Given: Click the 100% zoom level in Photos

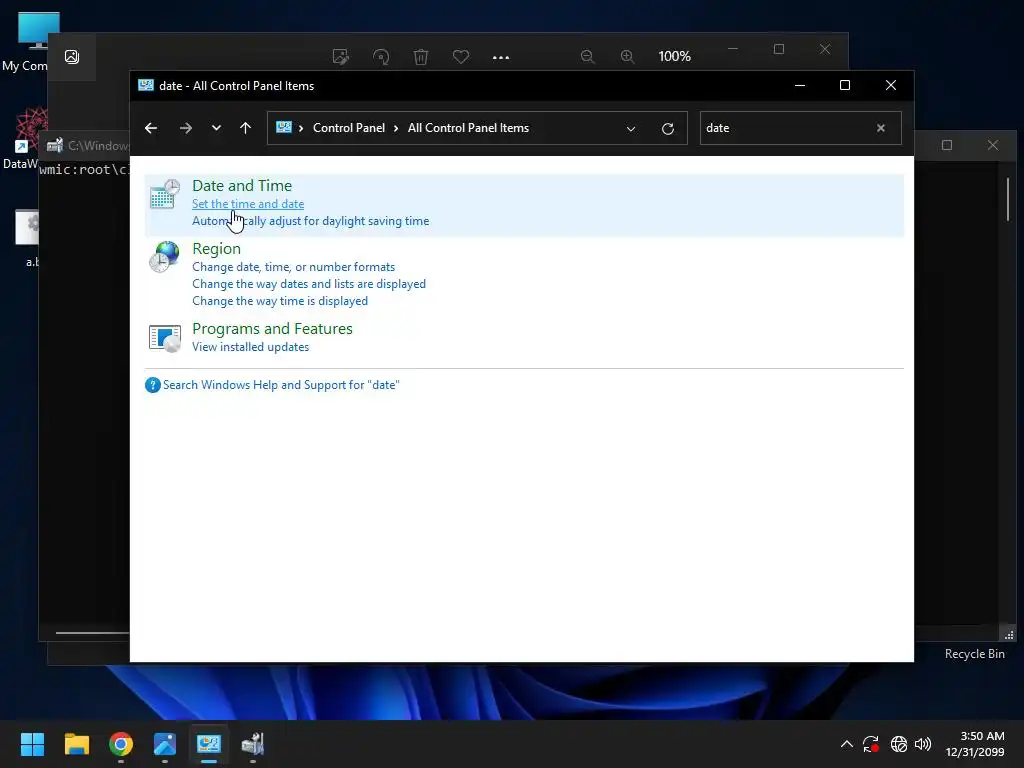Looking at the screenshot, I should pos(674,56).
